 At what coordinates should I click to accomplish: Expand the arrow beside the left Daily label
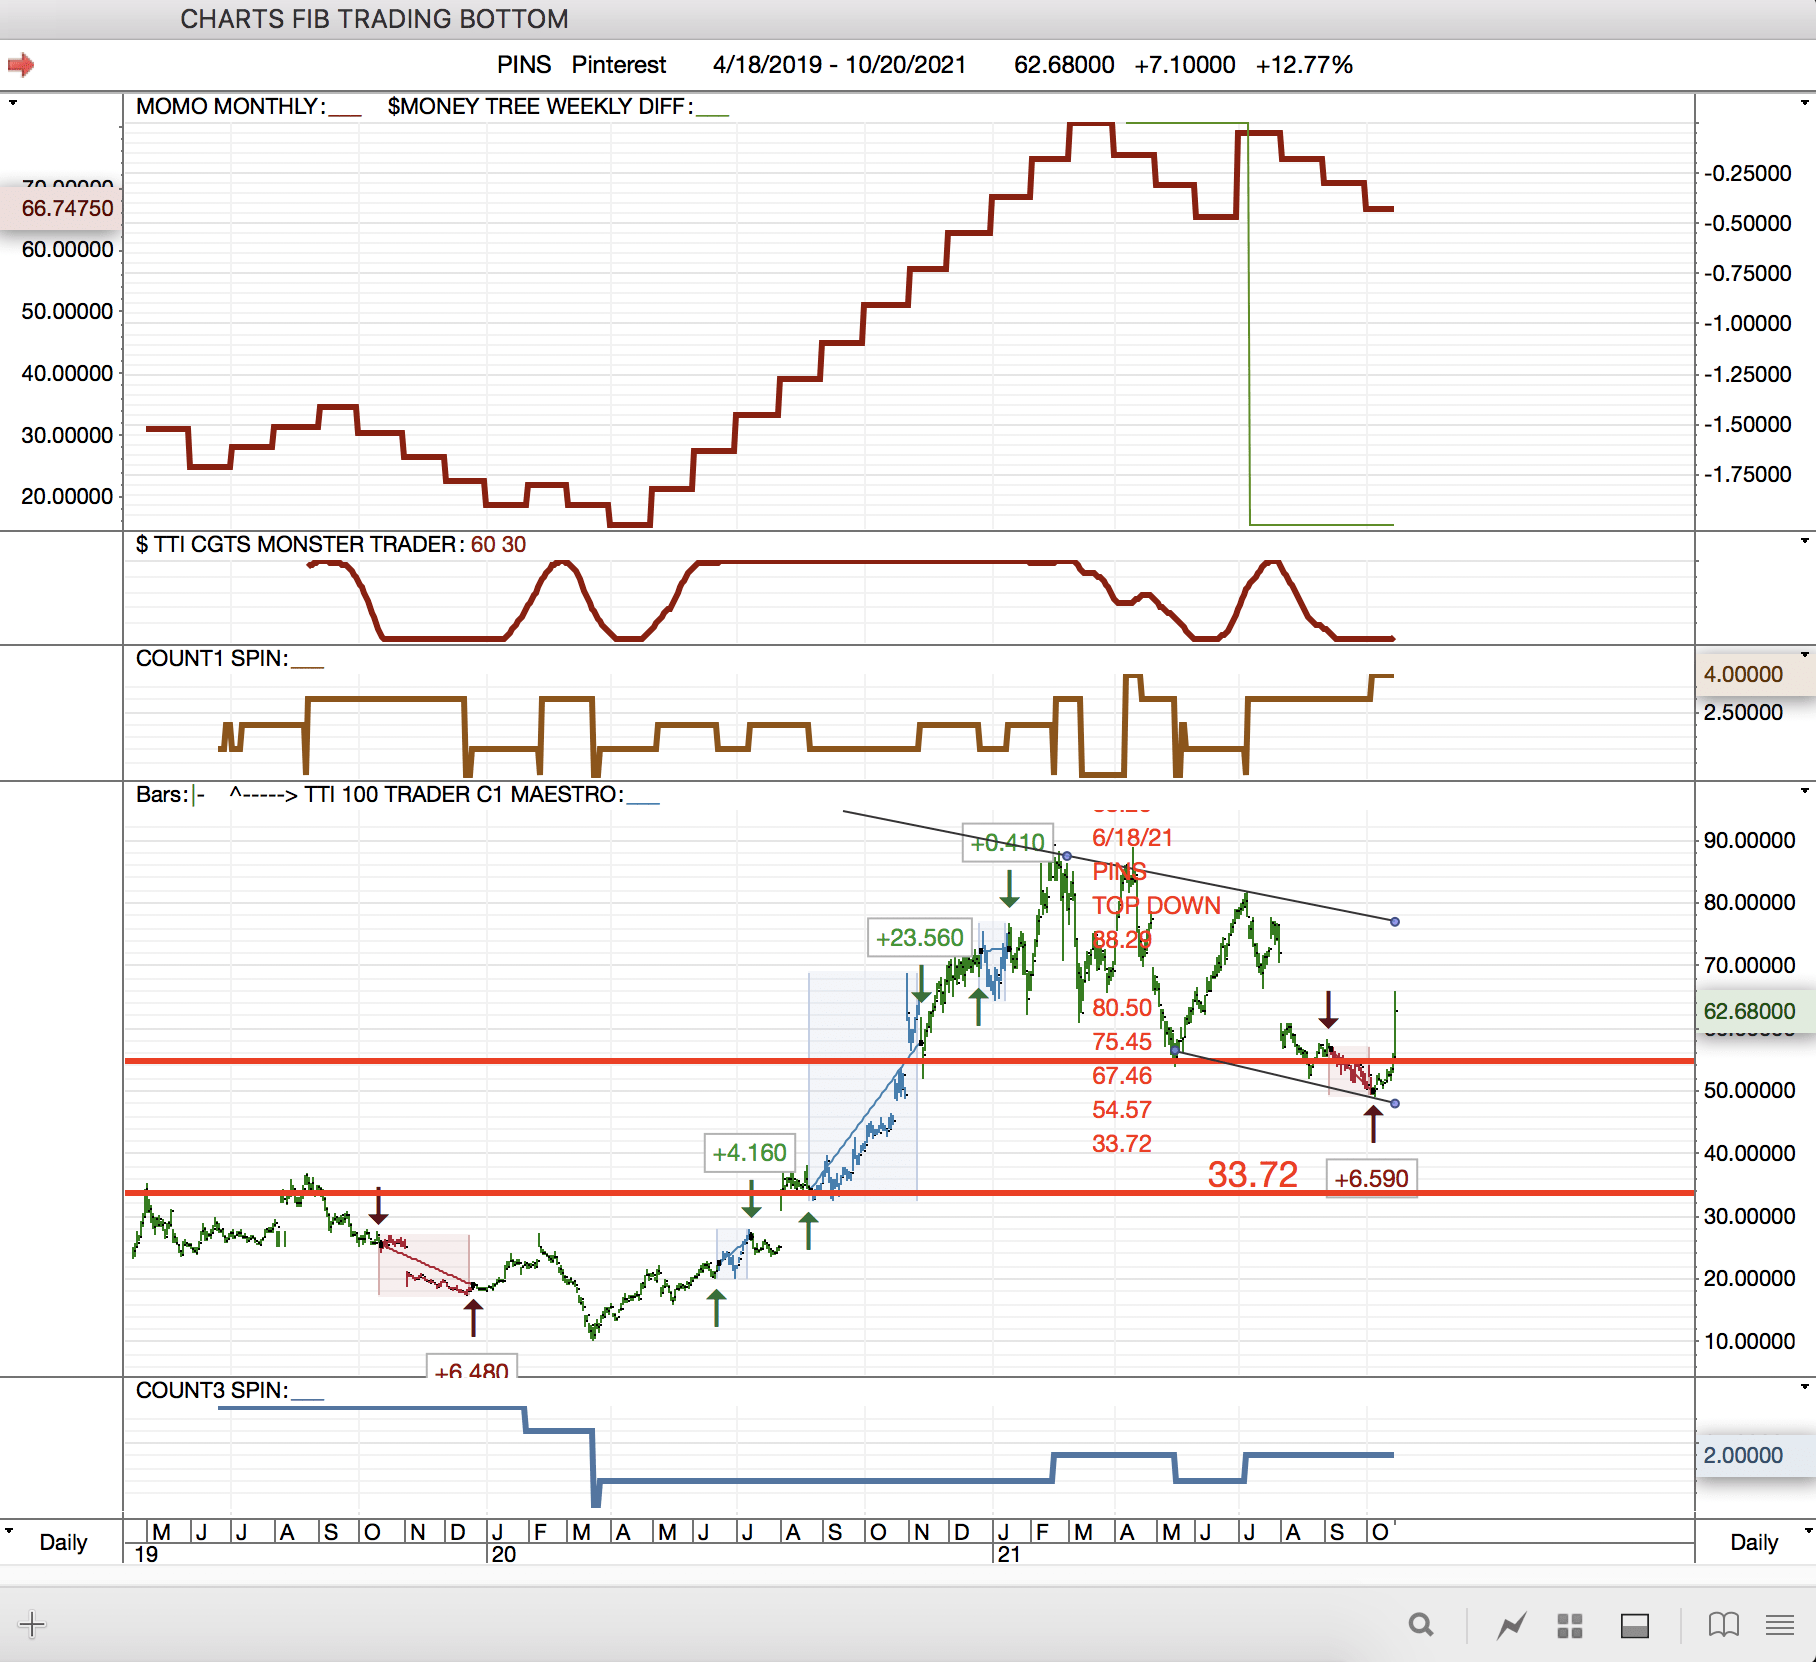coord(9,1530)
